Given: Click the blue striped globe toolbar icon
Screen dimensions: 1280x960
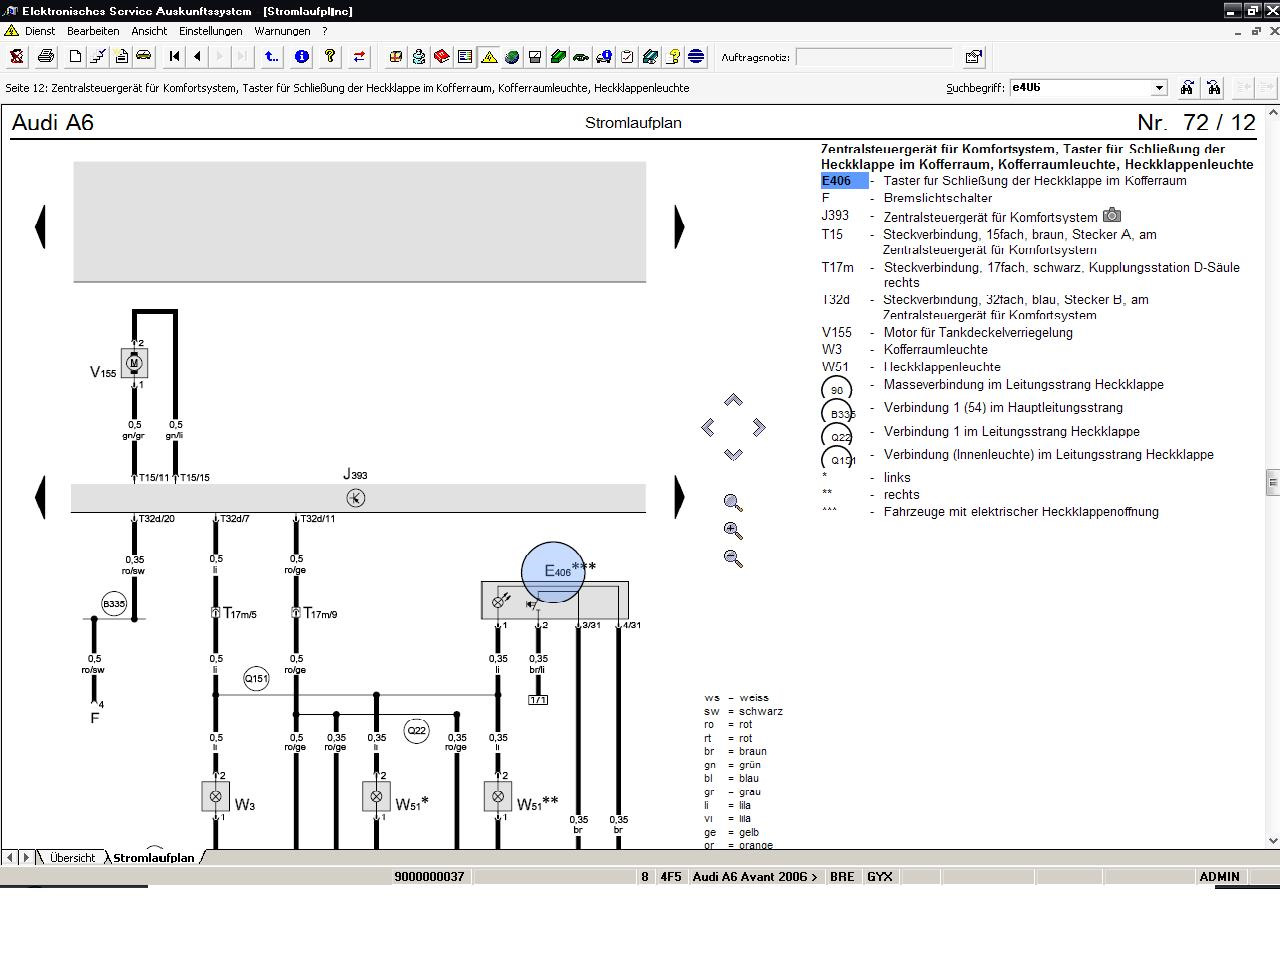Looking at the screenshot, I should [696, 57].
